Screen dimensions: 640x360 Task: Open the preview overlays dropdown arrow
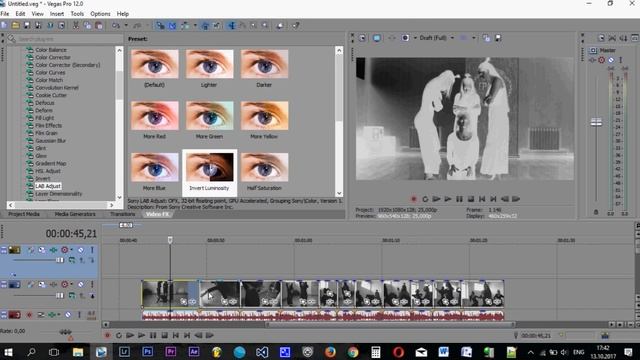(x=473, y=38)
